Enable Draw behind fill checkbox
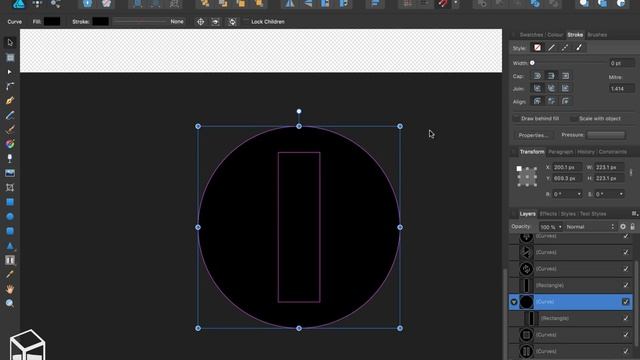Screen dimensions: 640x360 (x=516, y=118)
